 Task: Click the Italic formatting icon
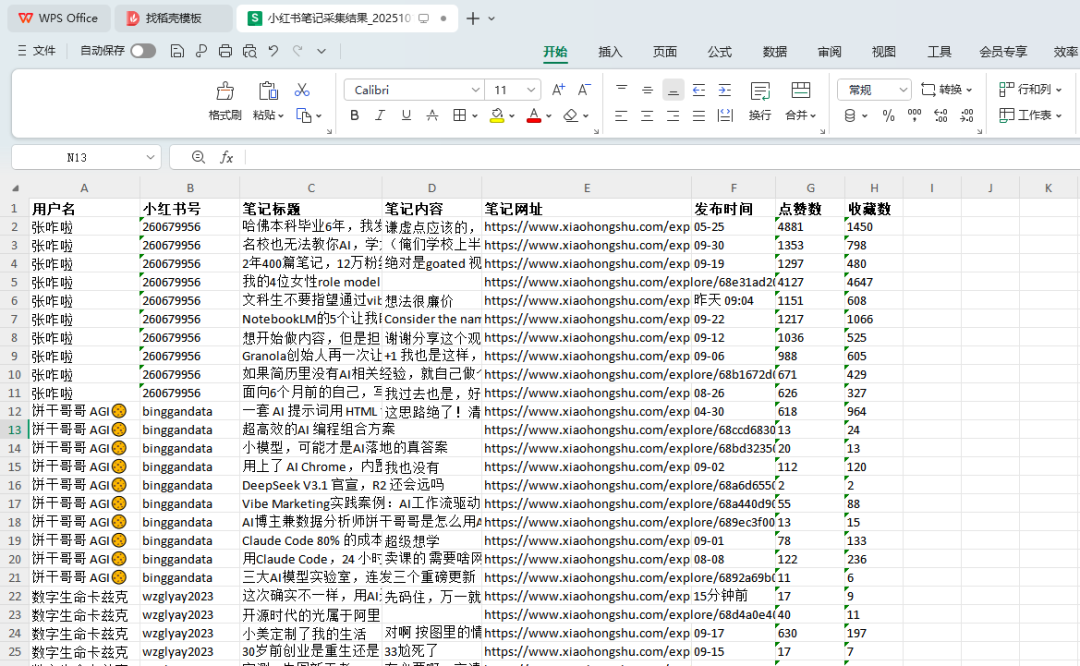pos(380,116)
